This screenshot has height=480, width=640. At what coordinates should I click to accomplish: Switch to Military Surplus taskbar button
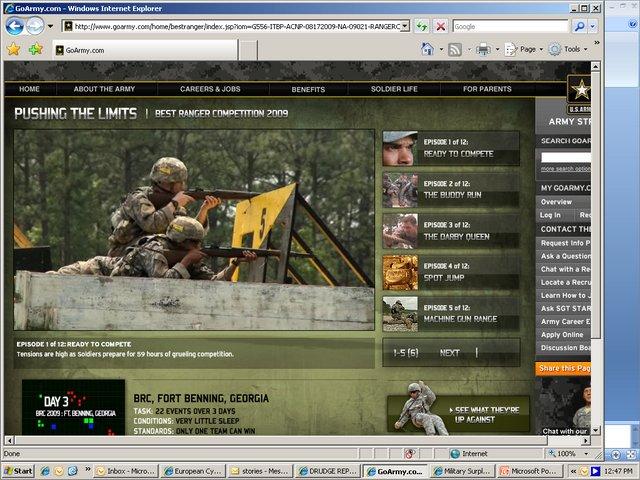462,471
